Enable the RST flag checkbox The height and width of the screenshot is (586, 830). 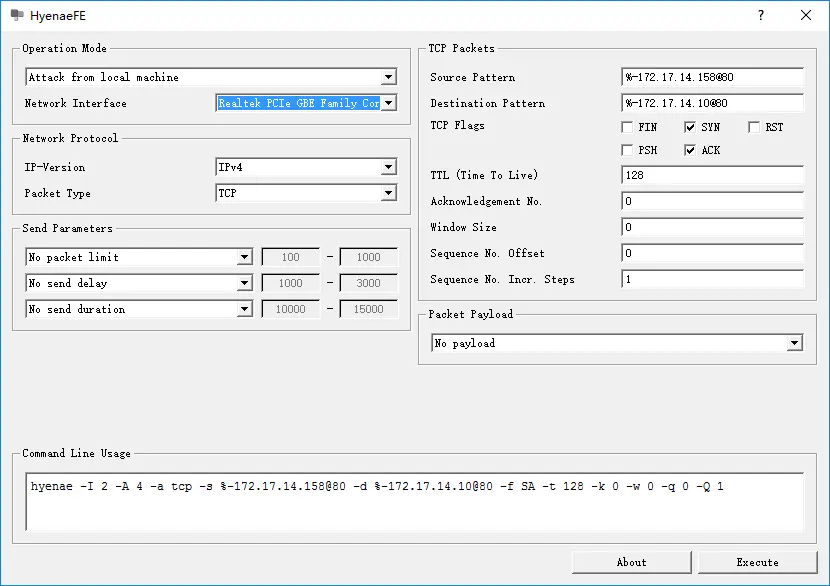[x=752, y=127]
